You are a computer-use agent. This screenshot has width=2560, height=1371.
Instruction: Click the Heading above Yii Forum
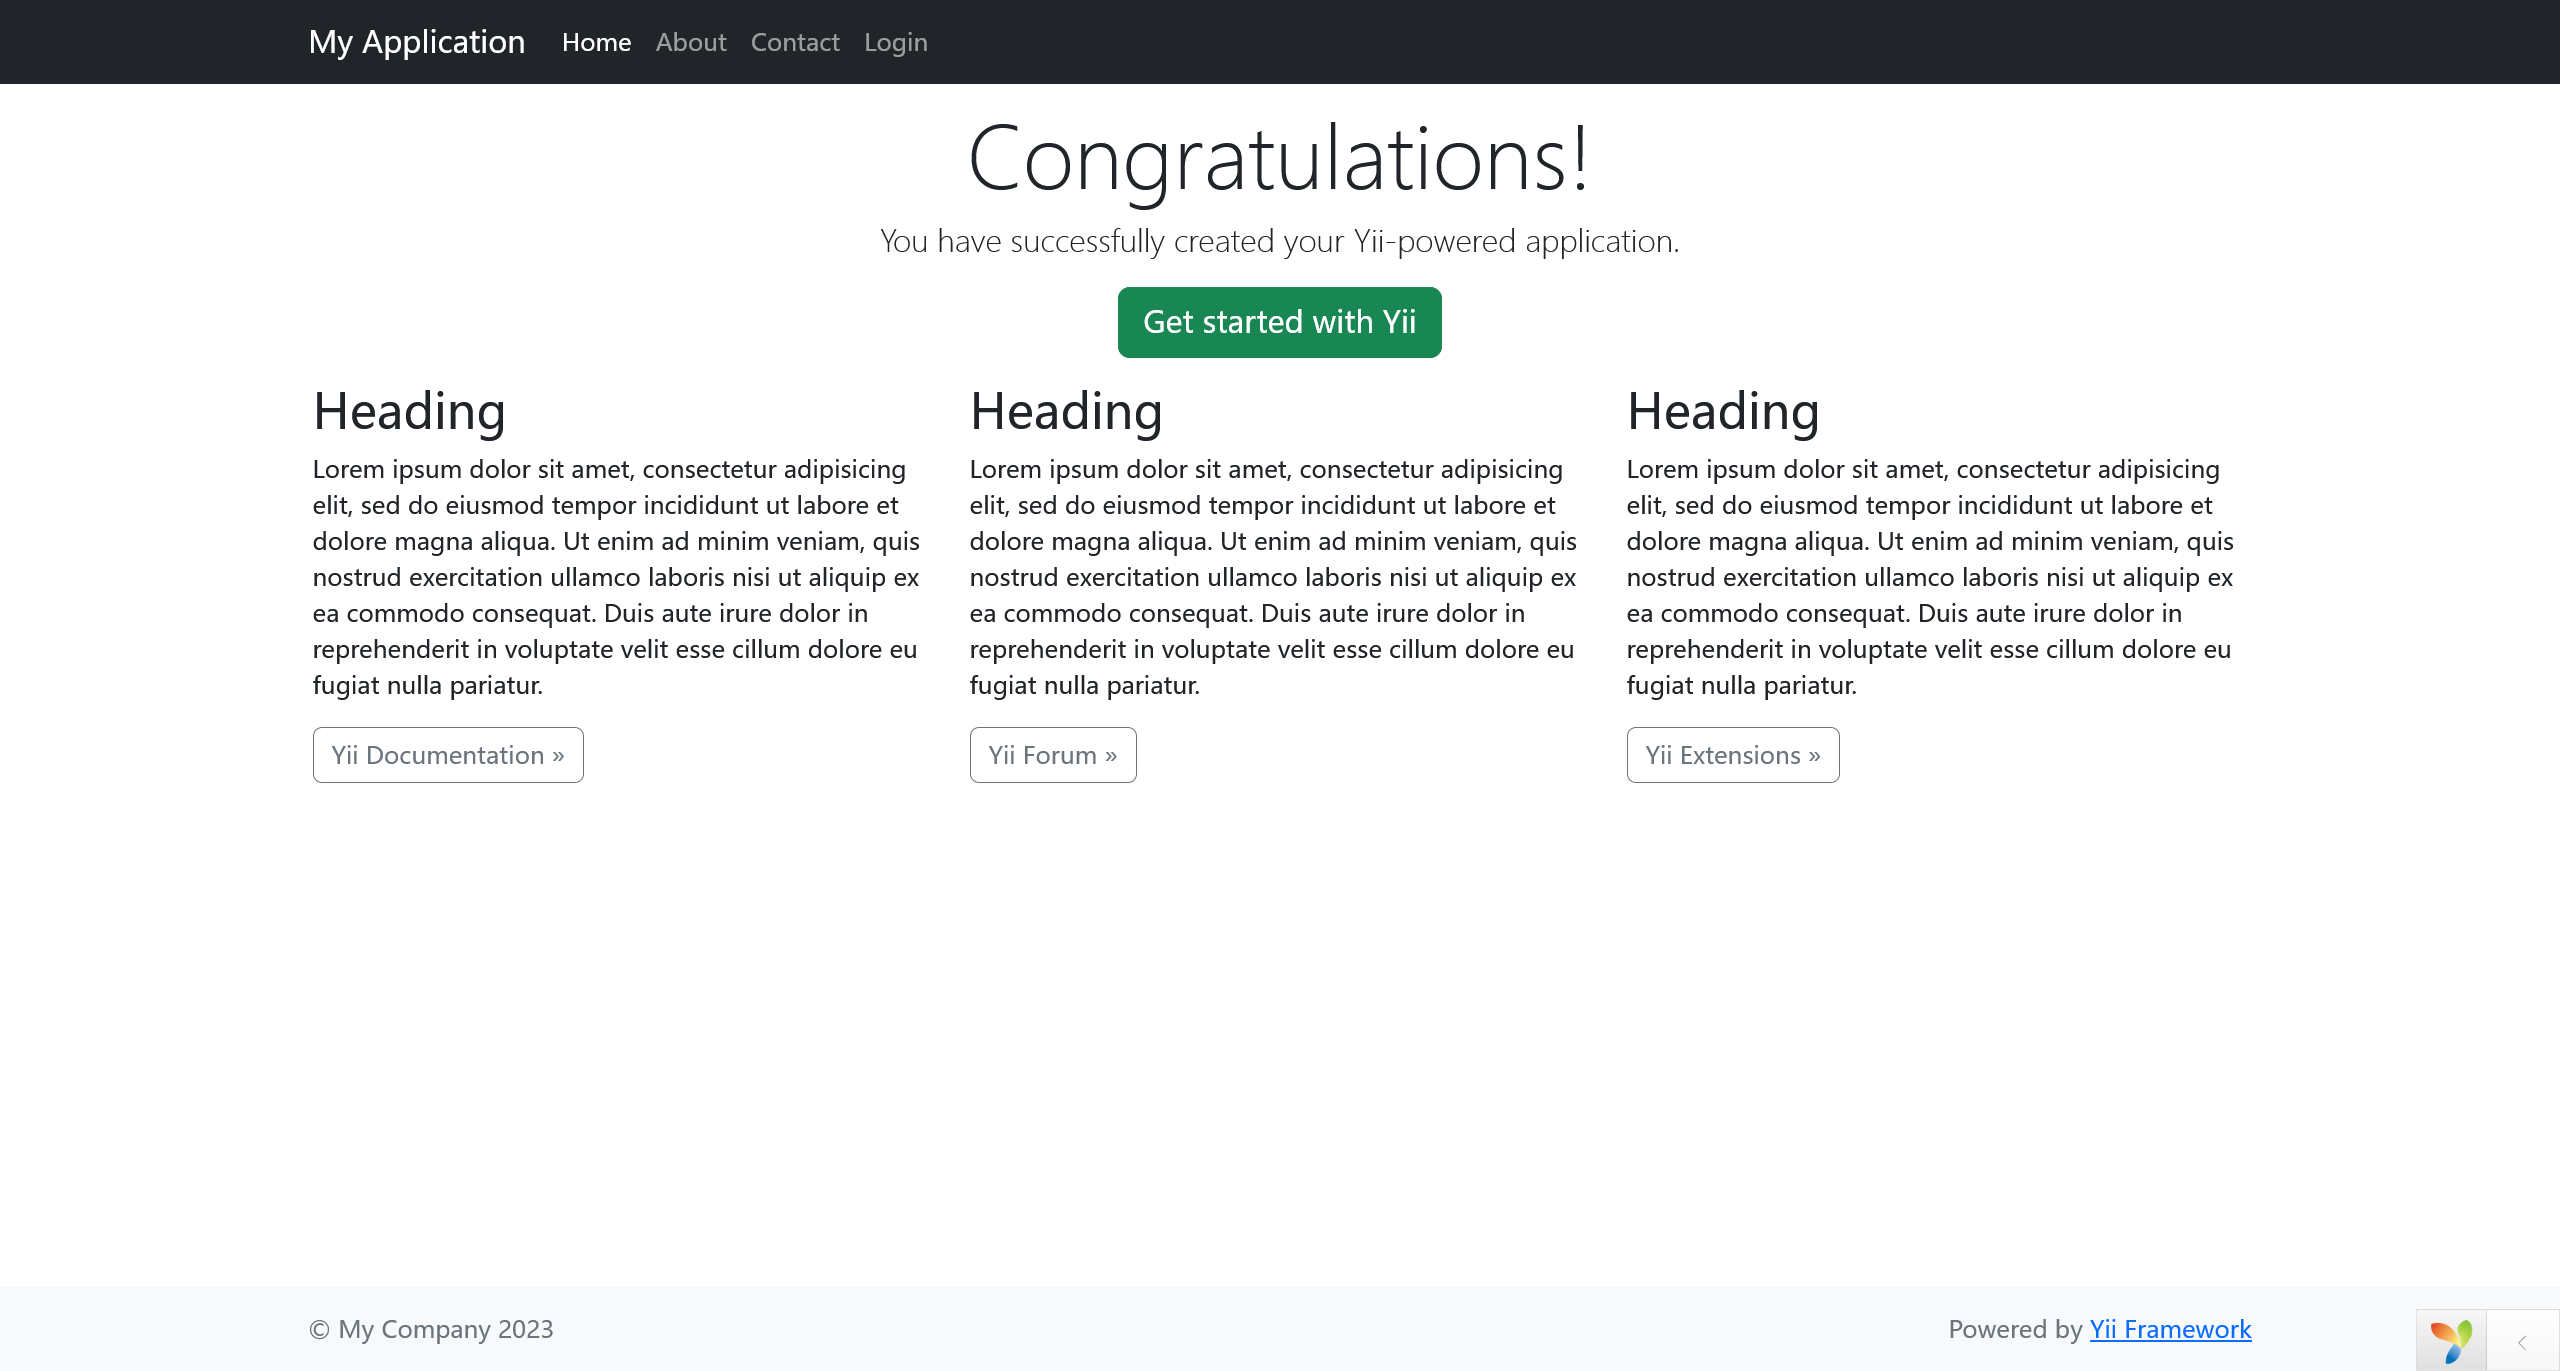1066,412
